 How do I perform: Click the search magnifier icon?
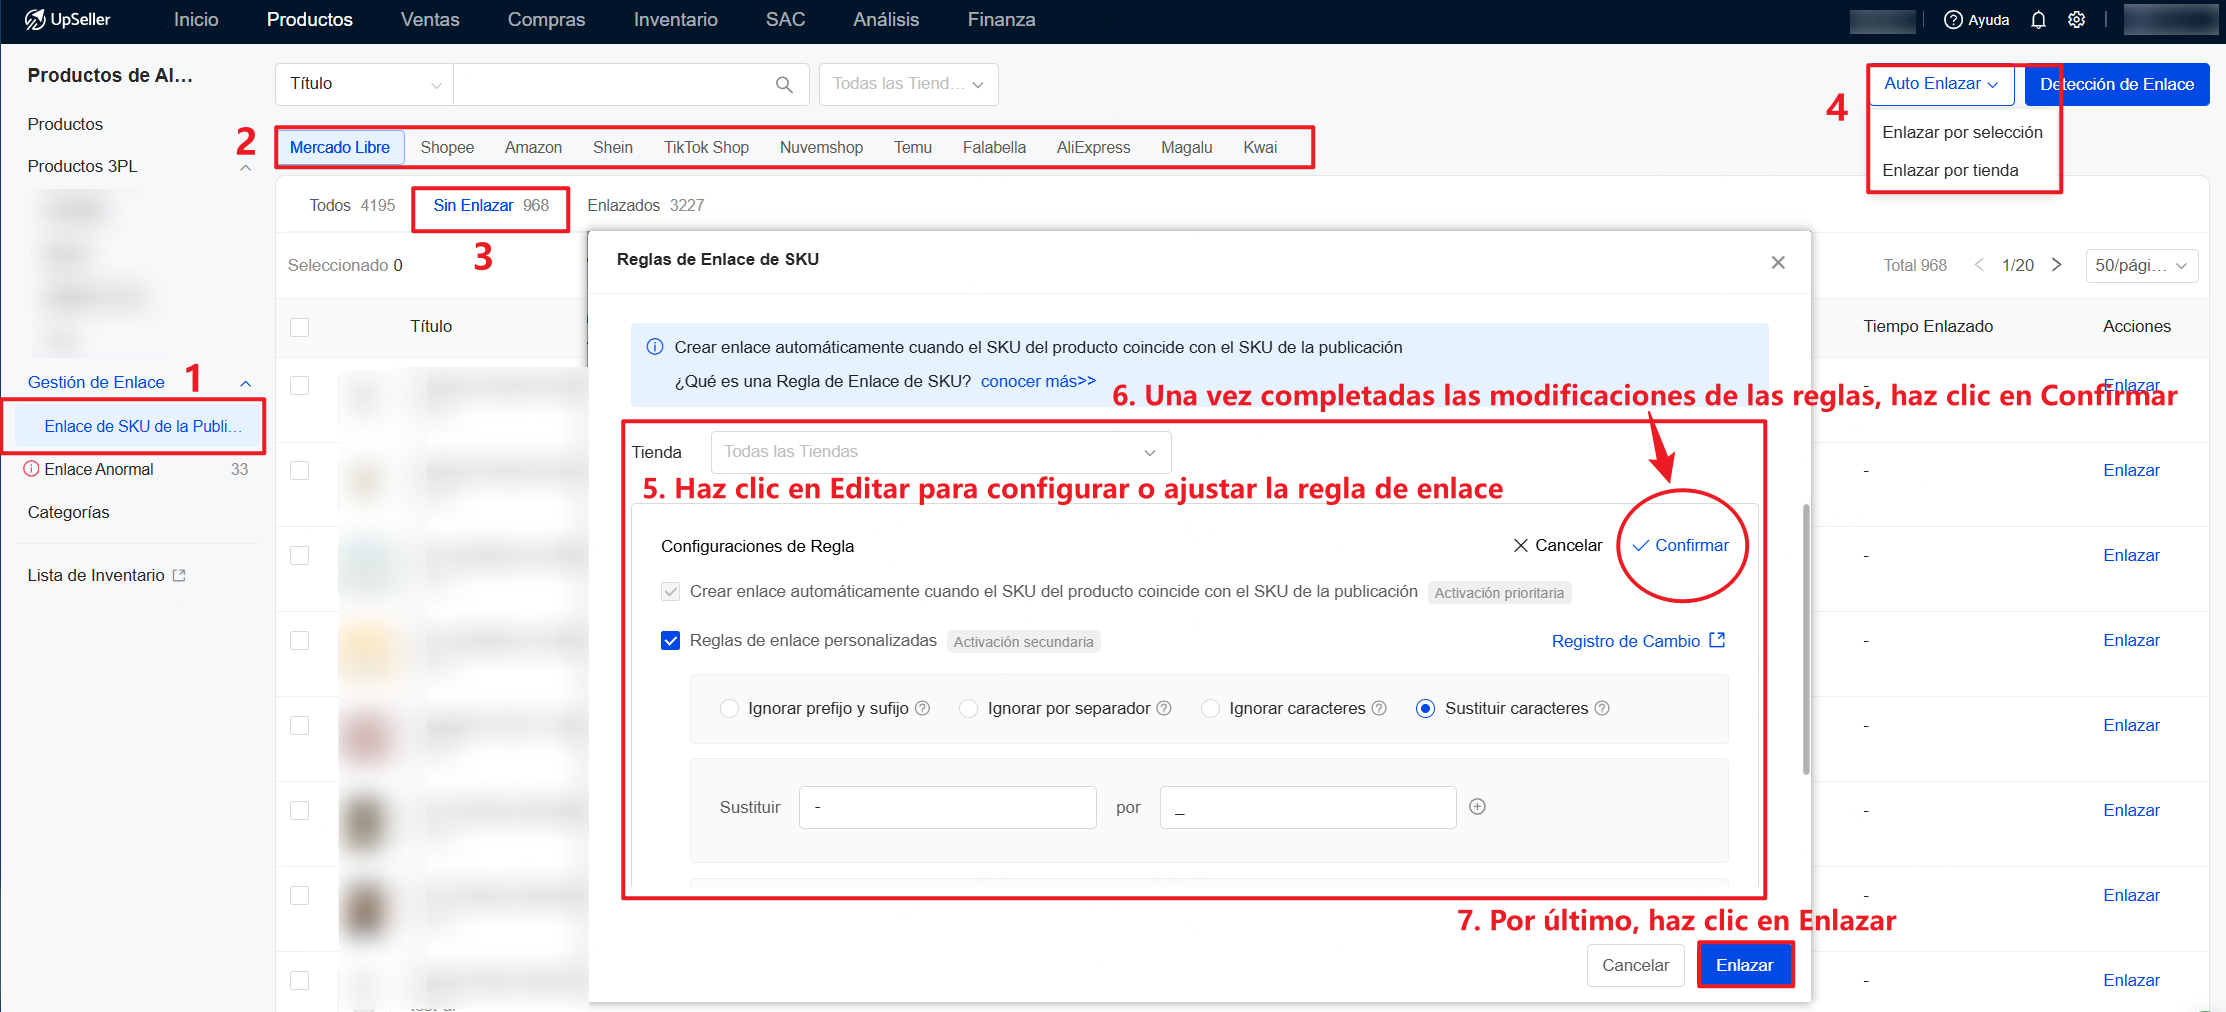(784, 85)
